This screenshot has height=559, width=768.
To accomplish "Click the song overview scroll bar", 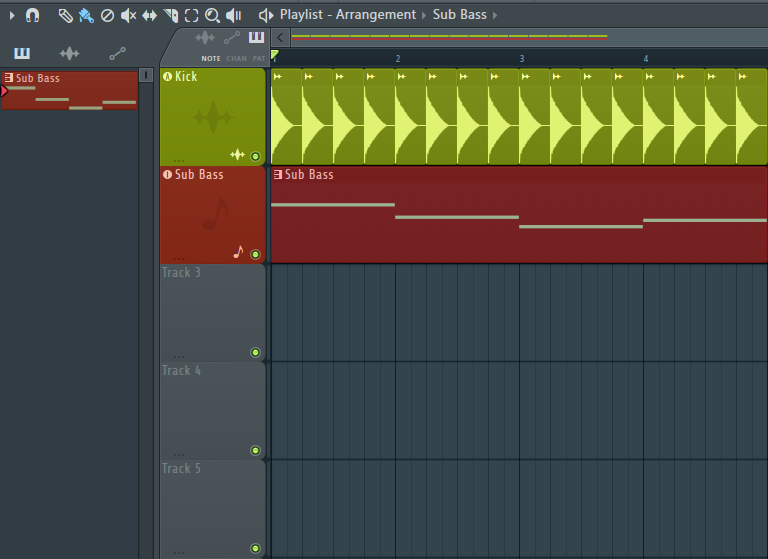I will click(x=529, y=37).
